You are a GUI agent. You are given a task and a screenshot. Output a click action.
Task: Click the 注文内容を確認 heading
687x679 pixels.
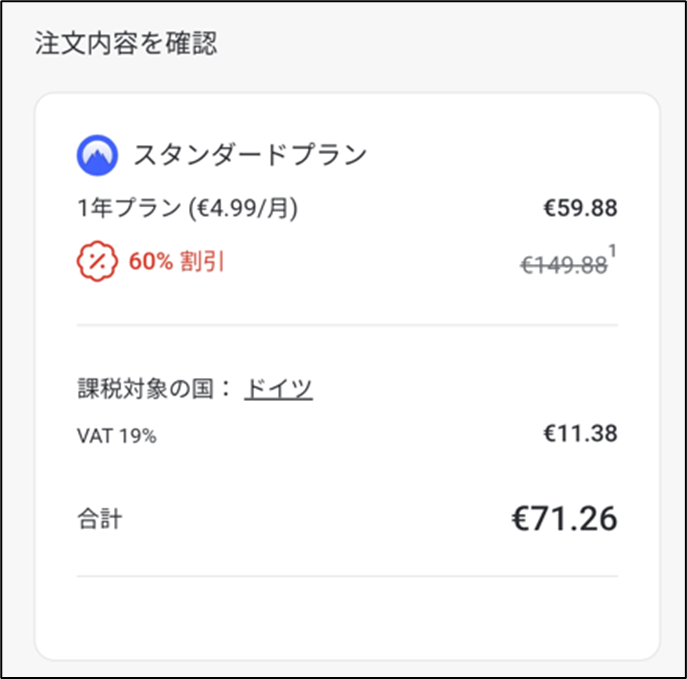(127, 44)
